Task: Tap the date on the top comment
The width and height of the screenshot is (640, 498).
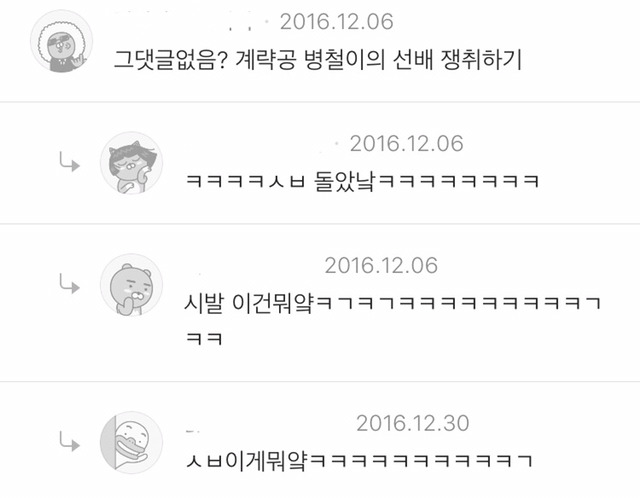Action: click(337, 22)
